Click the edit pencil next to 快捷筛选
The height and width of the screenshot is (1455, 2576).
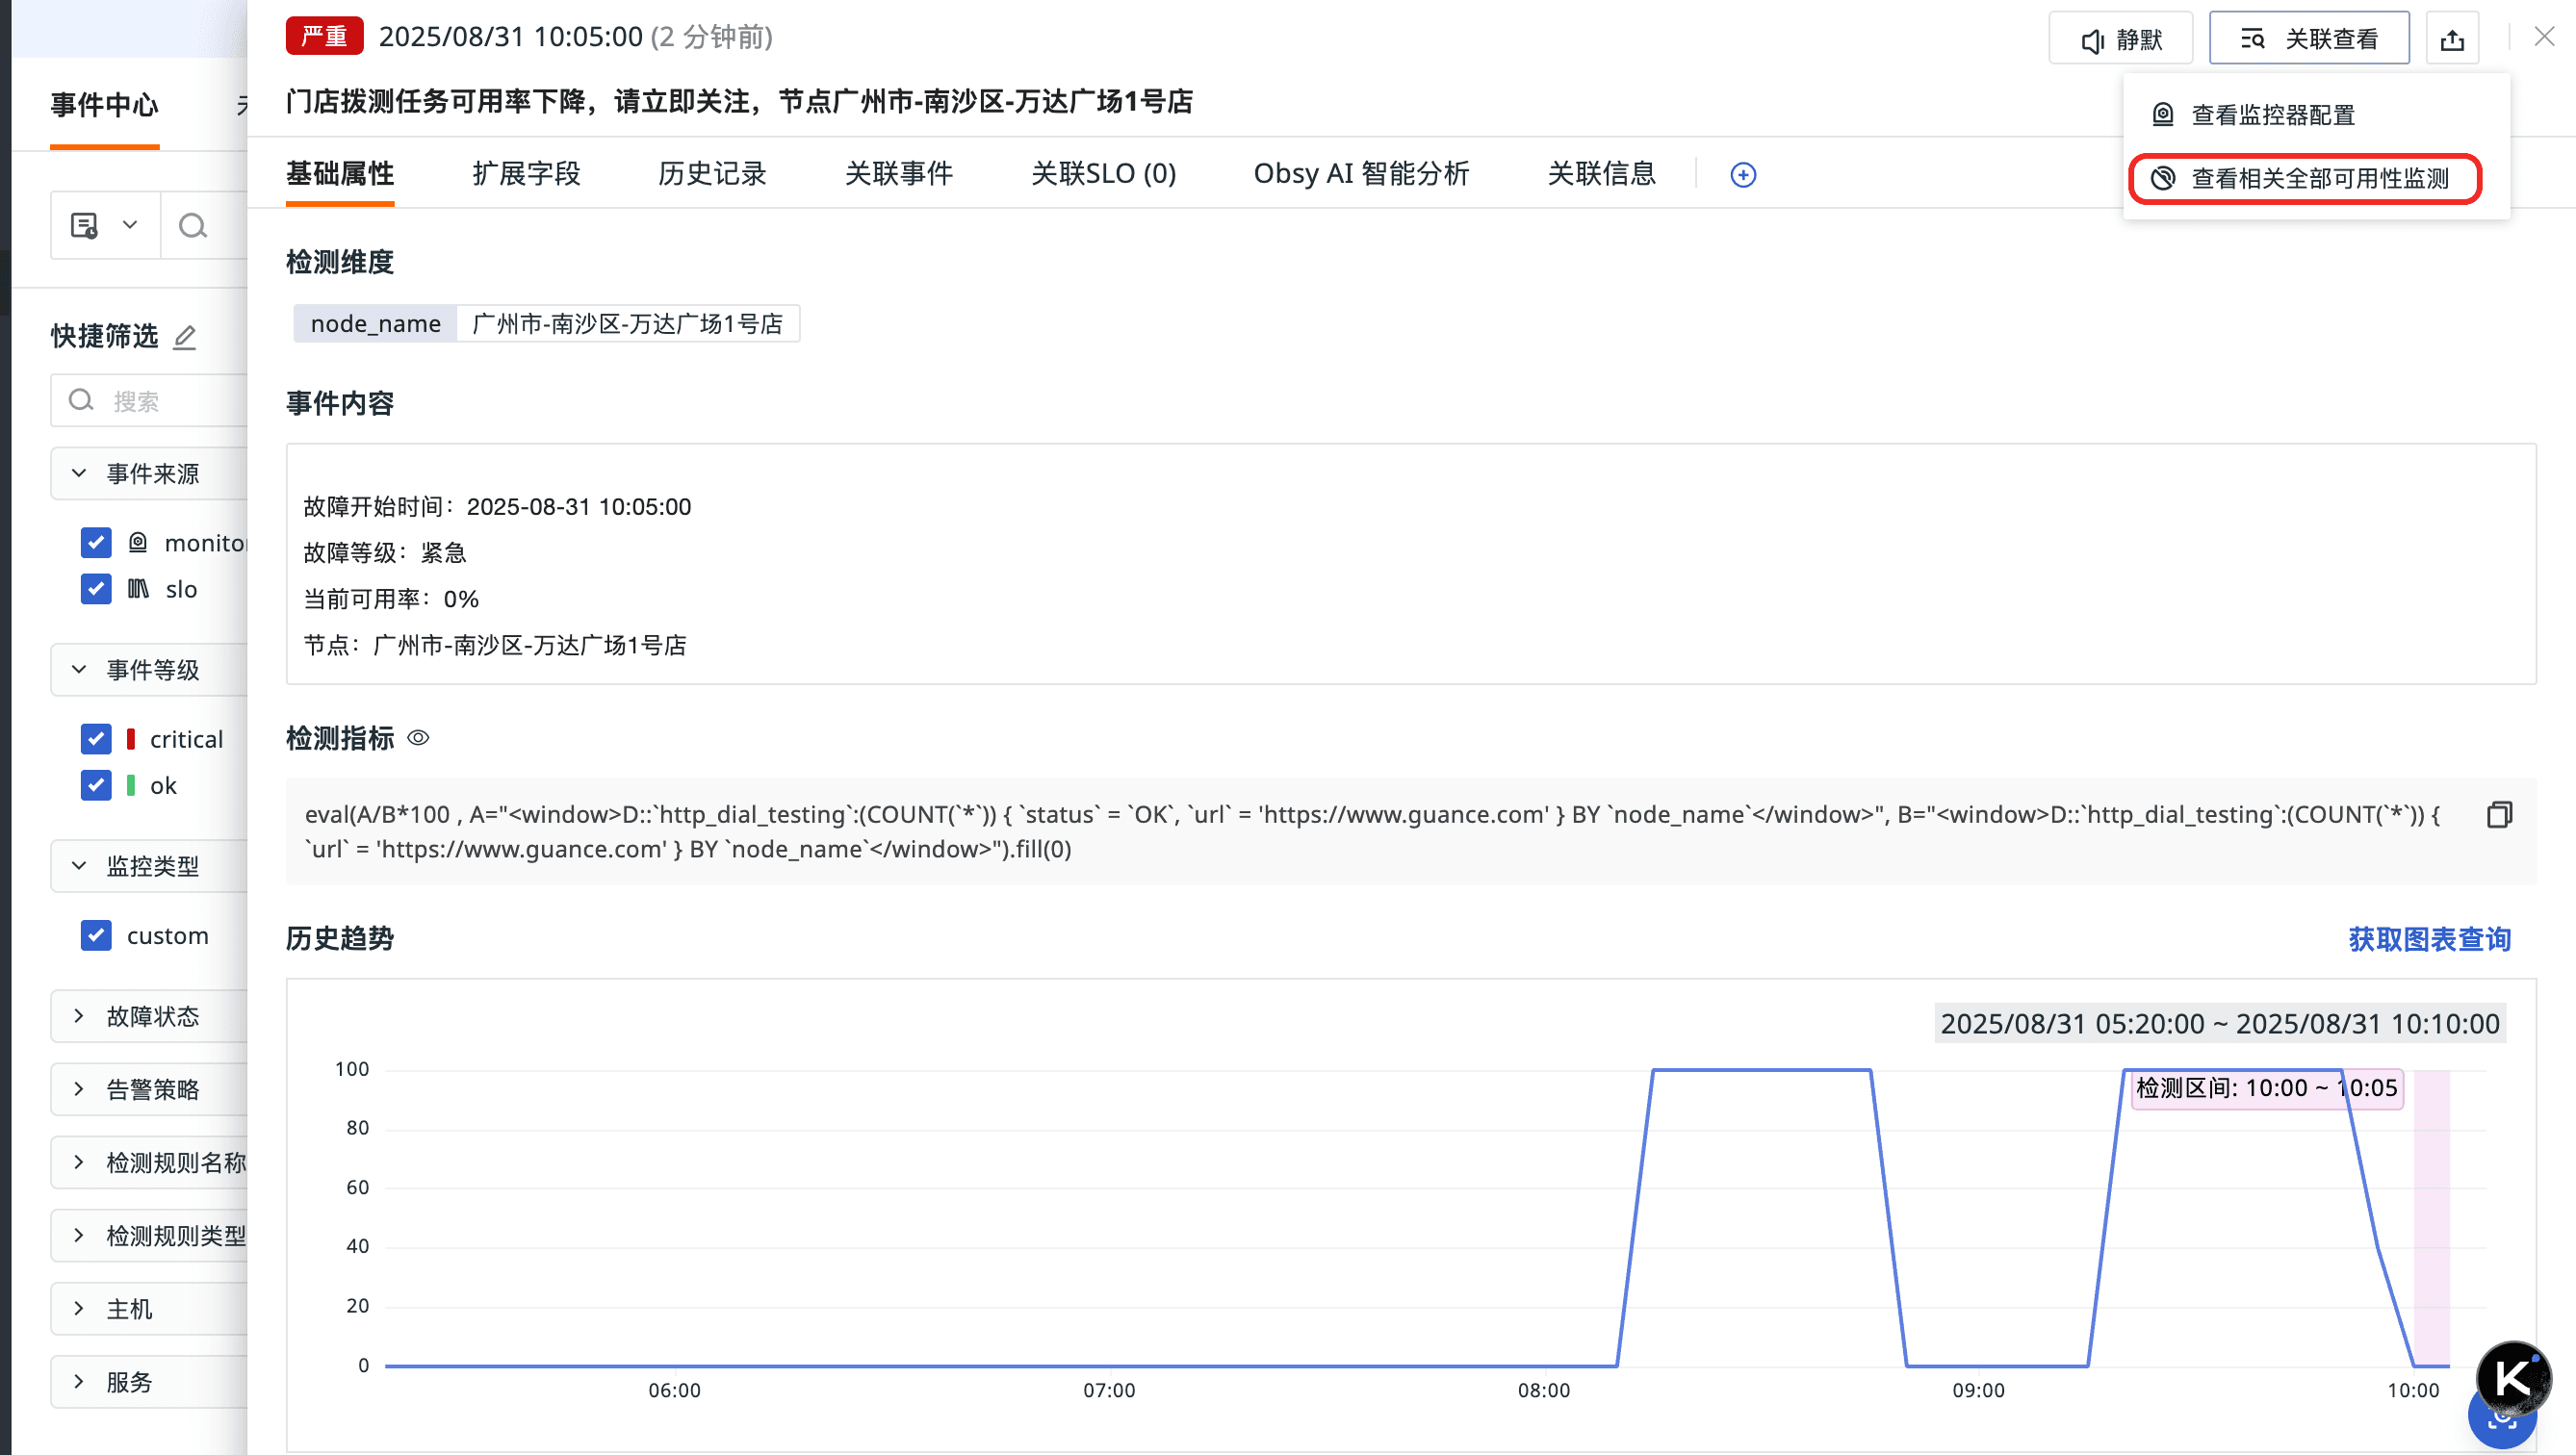(x=185, y=337)
